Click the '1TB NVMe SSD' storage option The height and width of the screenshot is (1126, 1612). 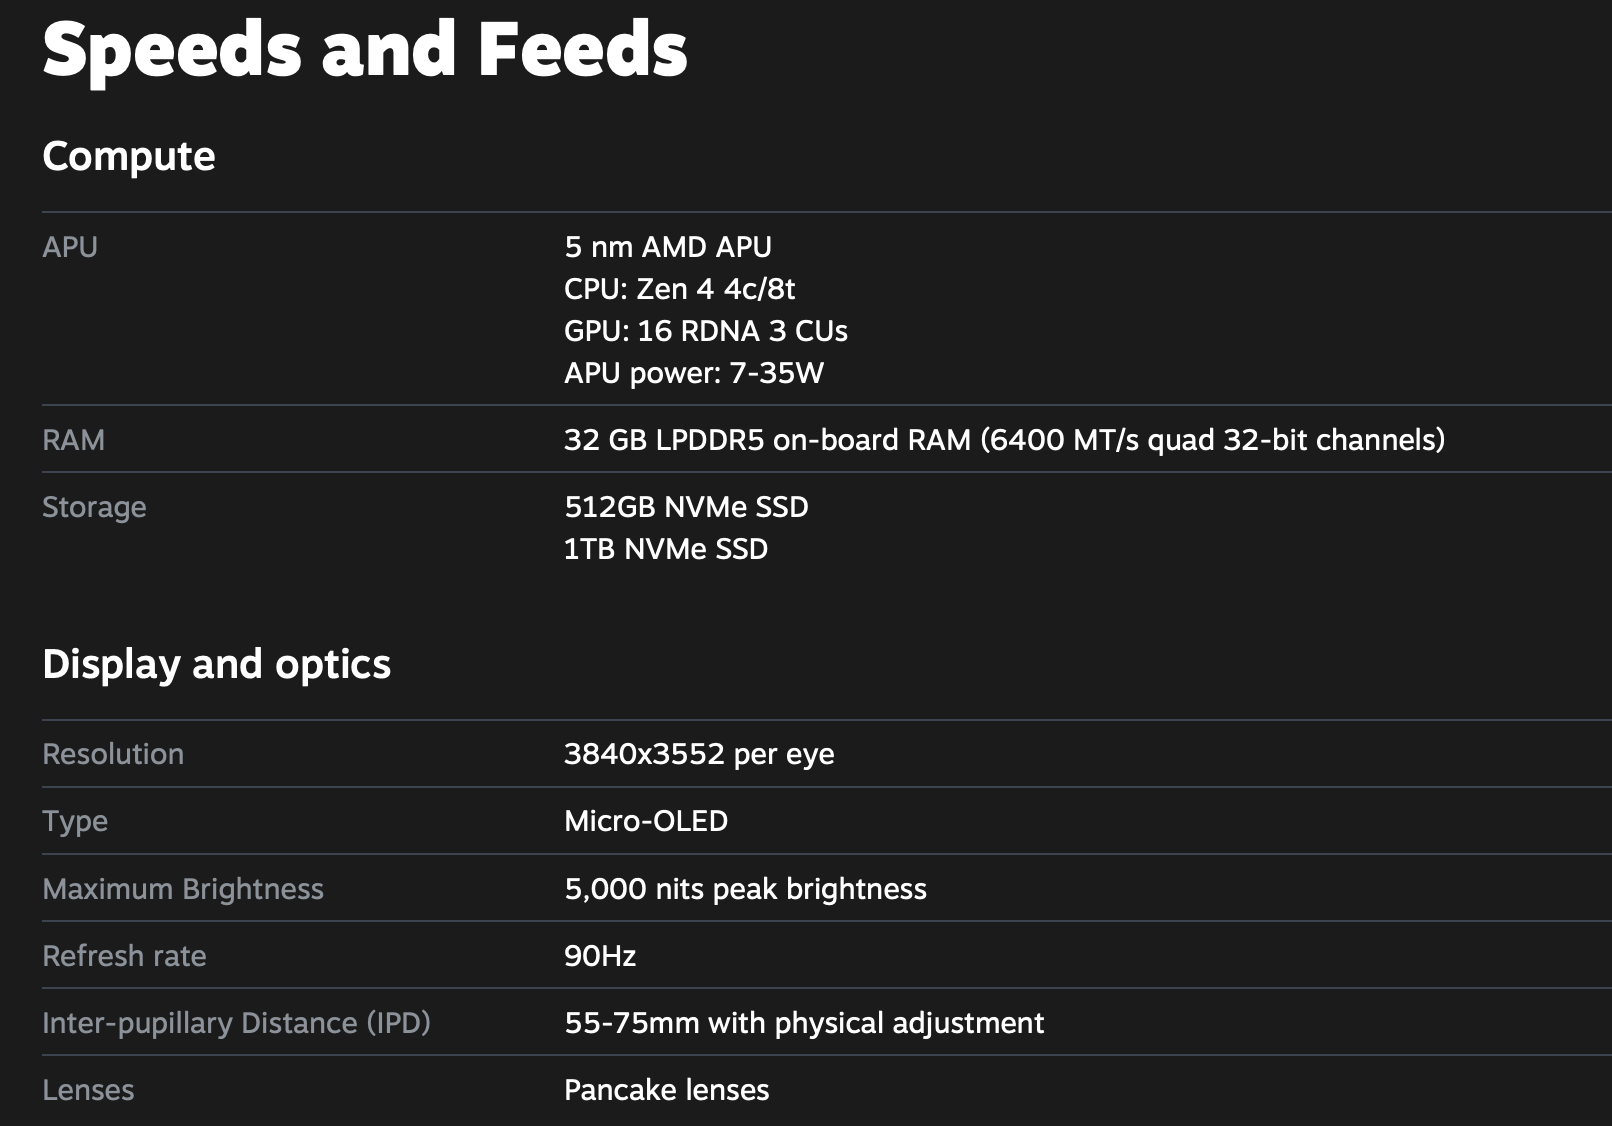pos(665,549)
